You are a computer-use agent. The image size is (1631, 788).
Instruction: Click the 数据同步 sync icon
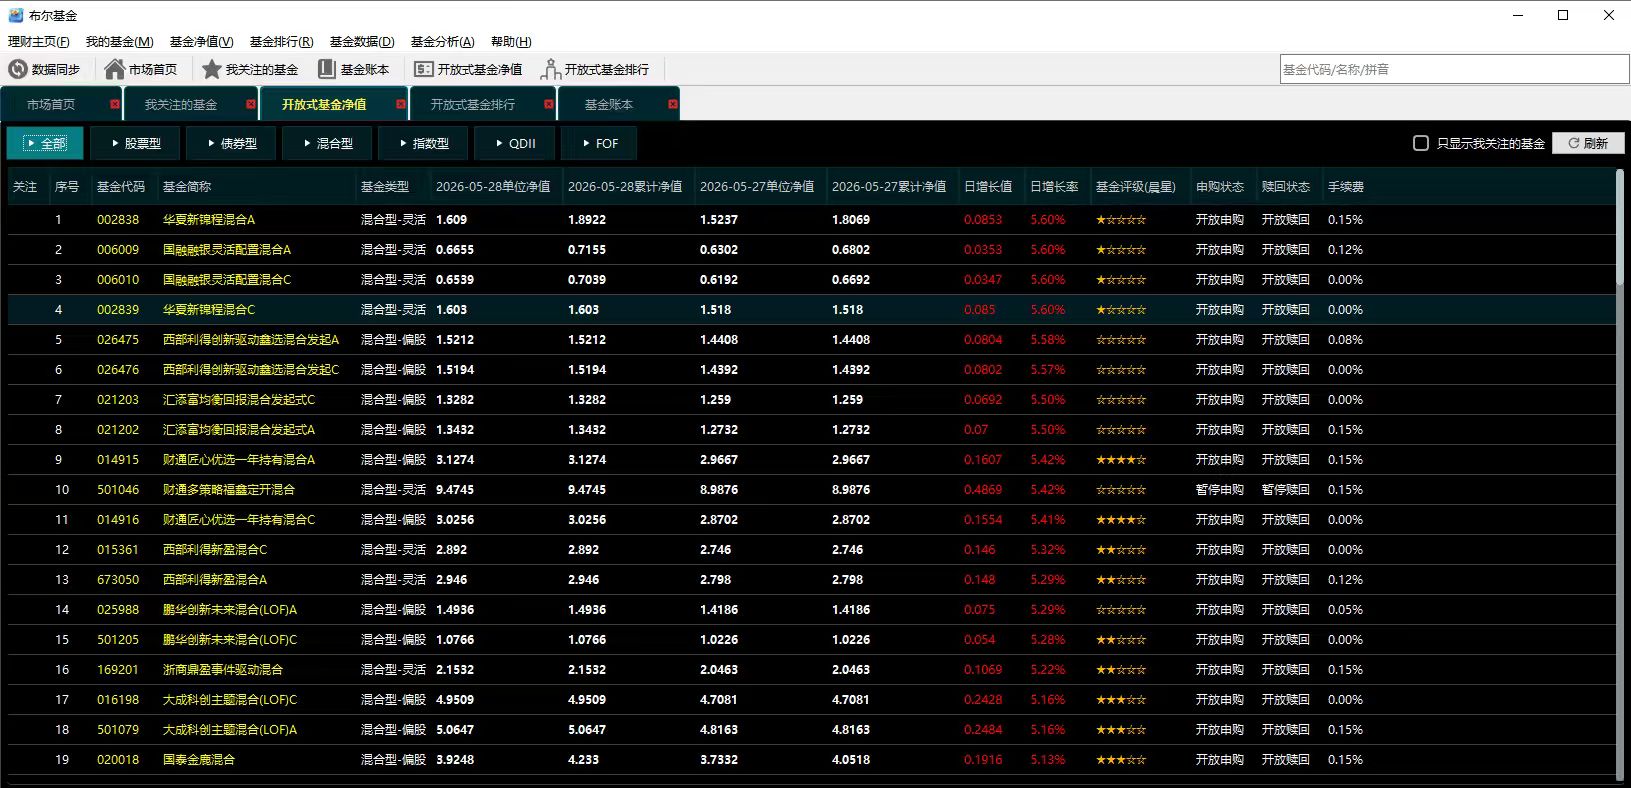(x=18, y=69)
